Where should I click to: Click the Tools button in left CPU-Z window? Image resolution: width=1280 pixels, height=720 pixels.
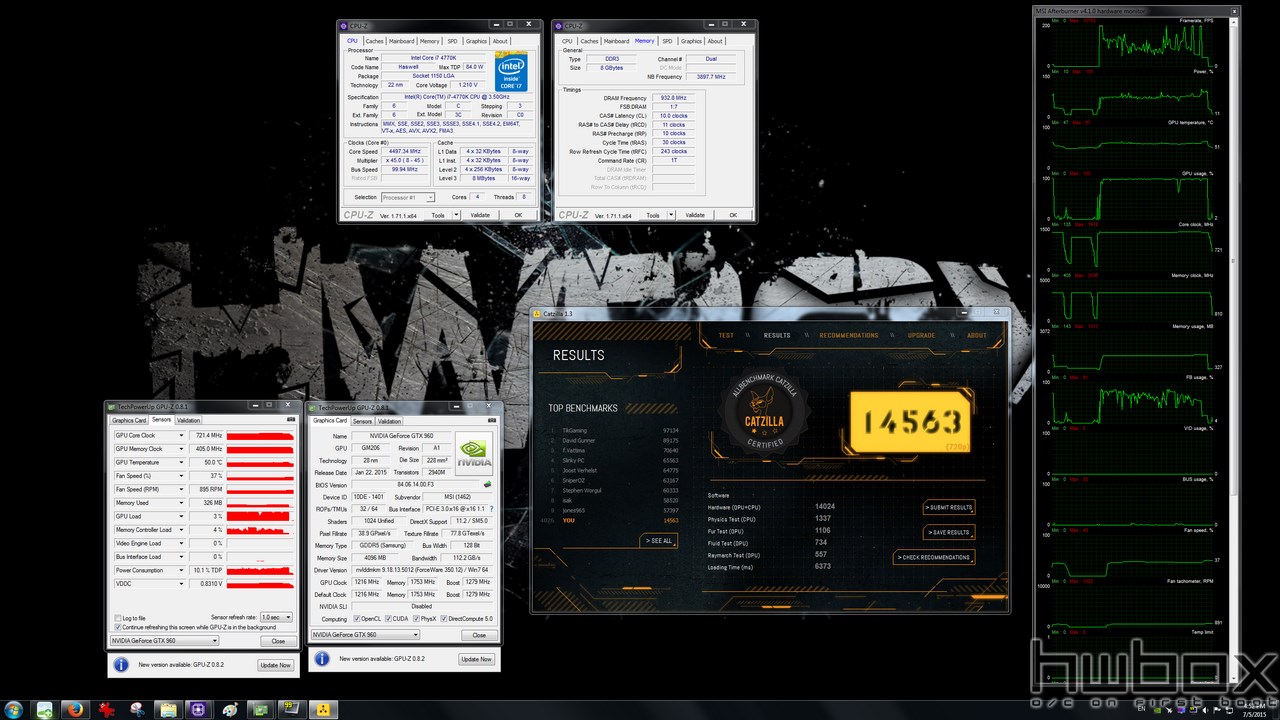pos(439,215)
